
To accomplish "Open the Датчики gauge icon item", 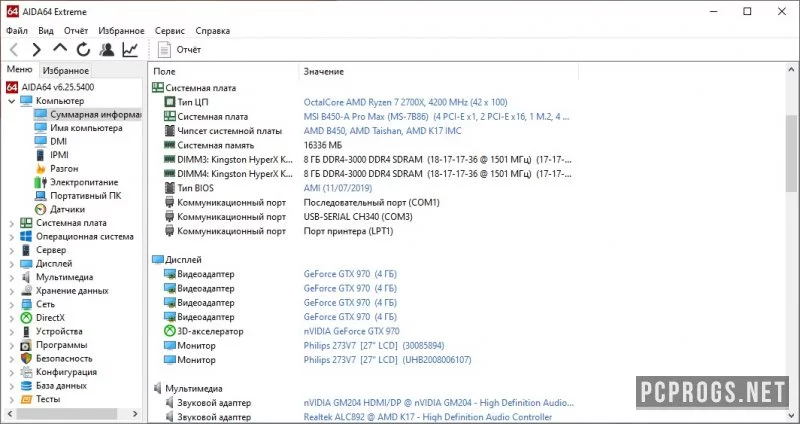I will (40, 209).
